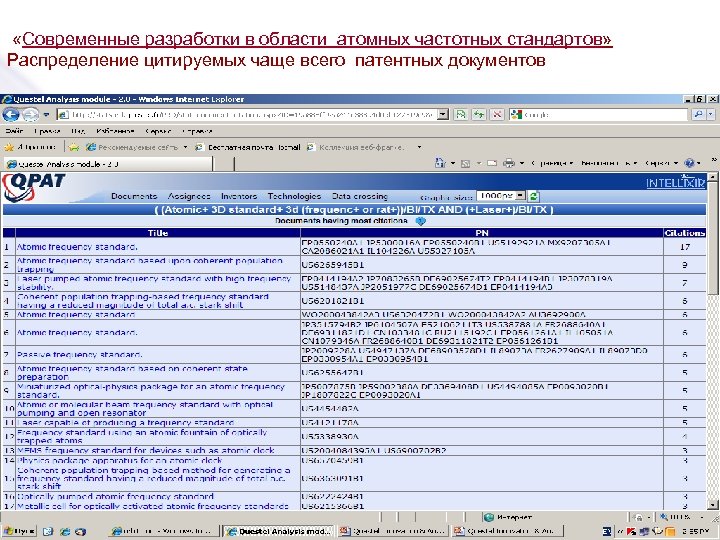Click the Windows Пуск start button
Viewport: 720px width, 540px height.
[x=19, y=531]
